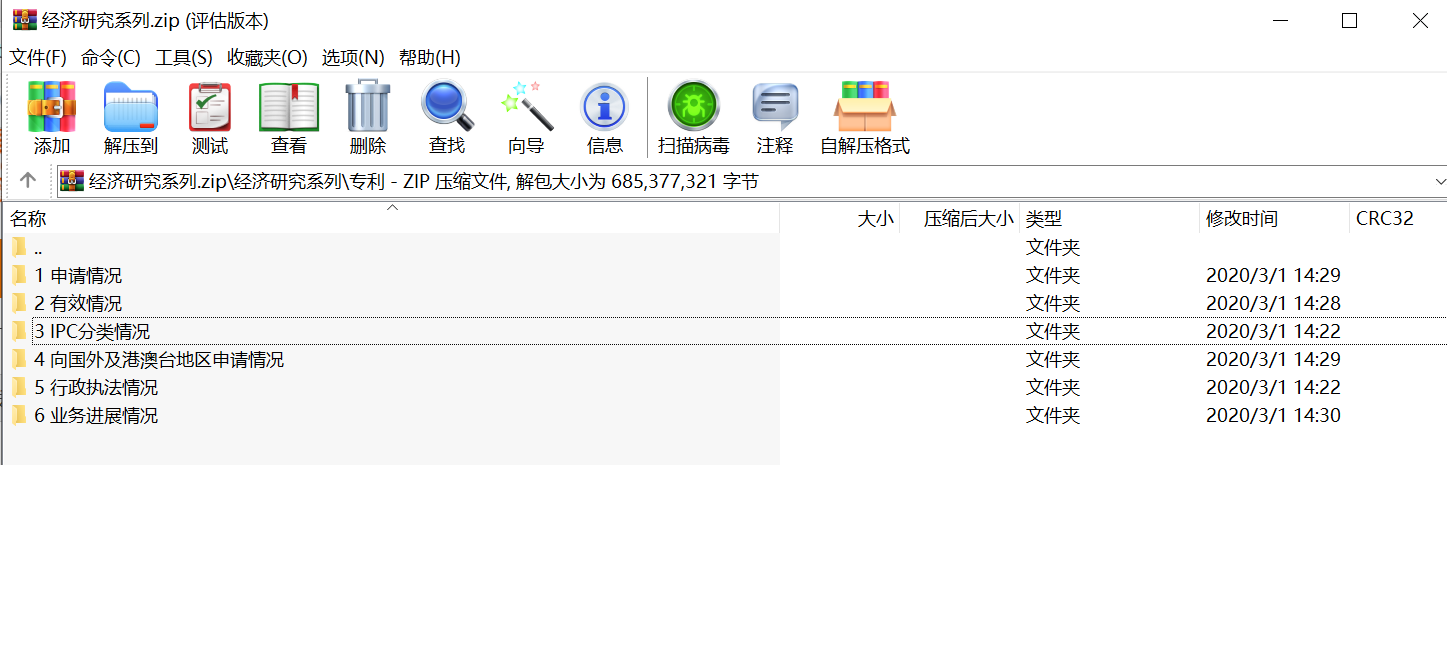Click archive icon in the address bar
The width and height of the screenshot is (1447, 648).
tap(72, 181)
